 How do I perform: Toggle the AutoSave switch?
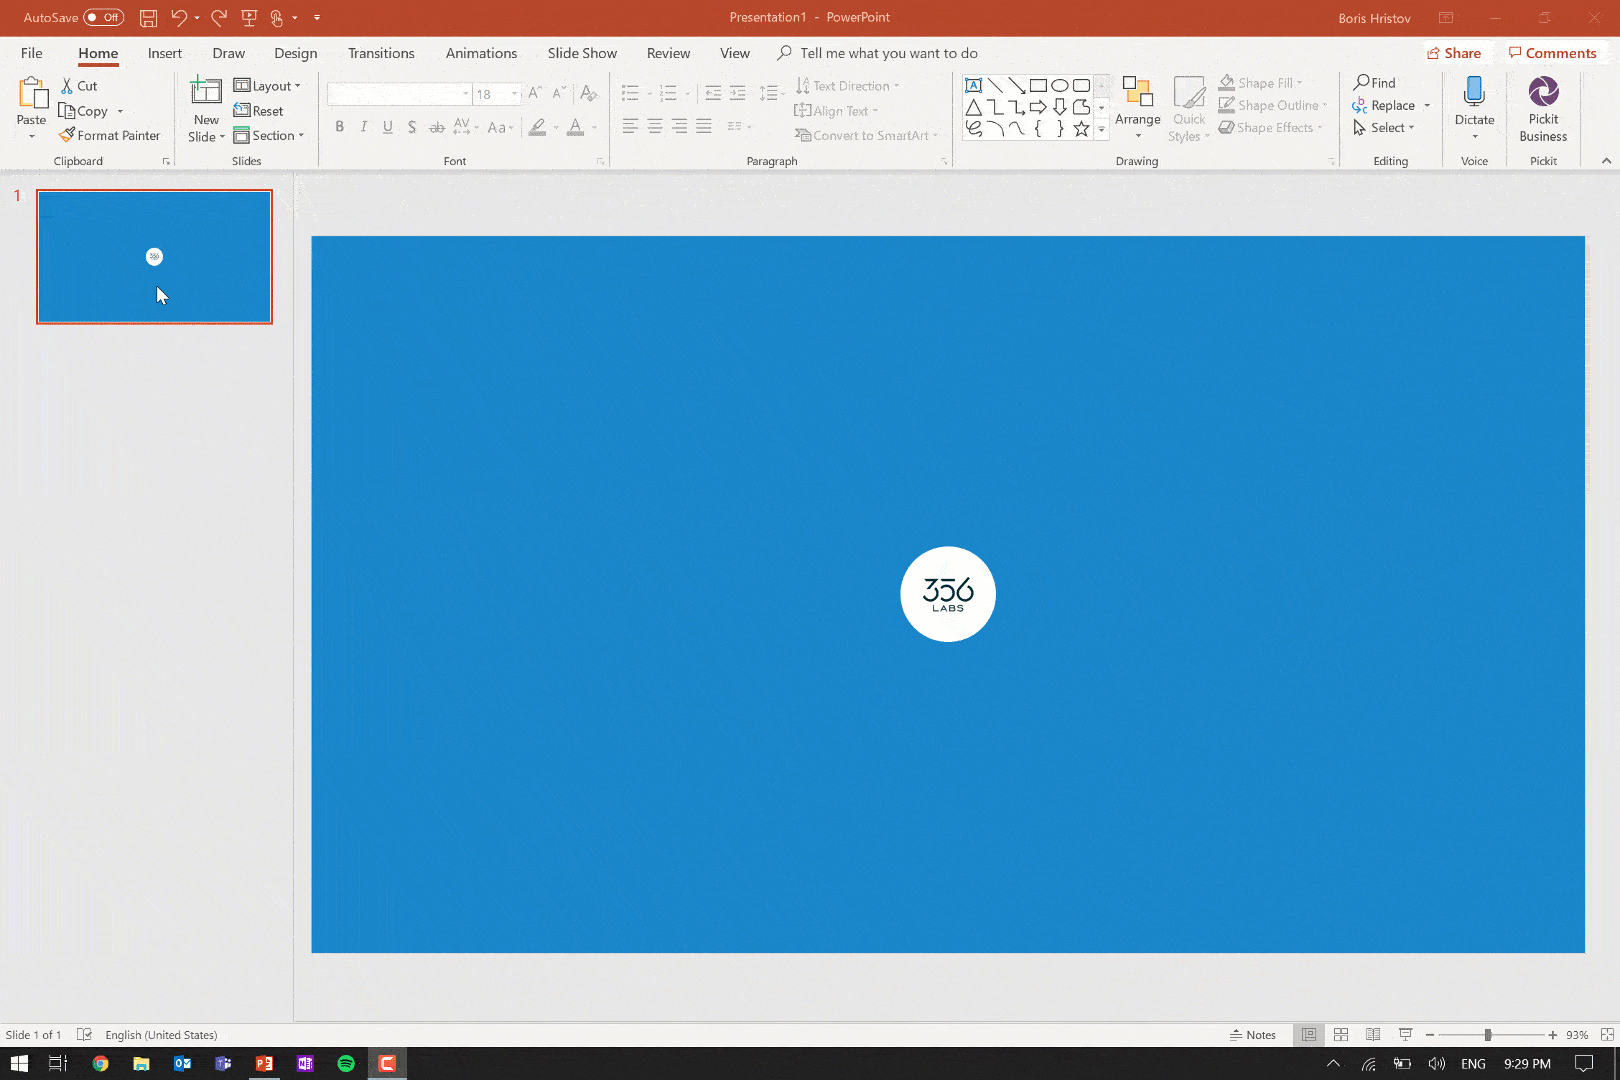[103, 17]
